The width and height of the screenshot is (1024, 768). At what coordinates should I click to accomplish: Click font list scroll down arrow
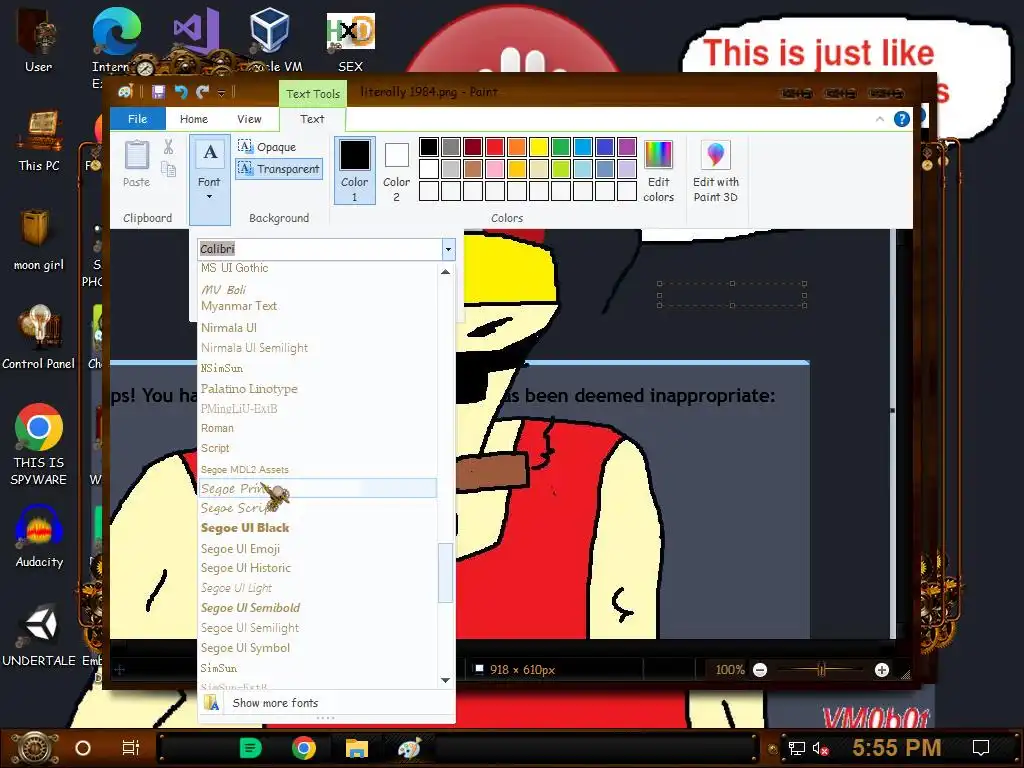(x=445, y=680)
